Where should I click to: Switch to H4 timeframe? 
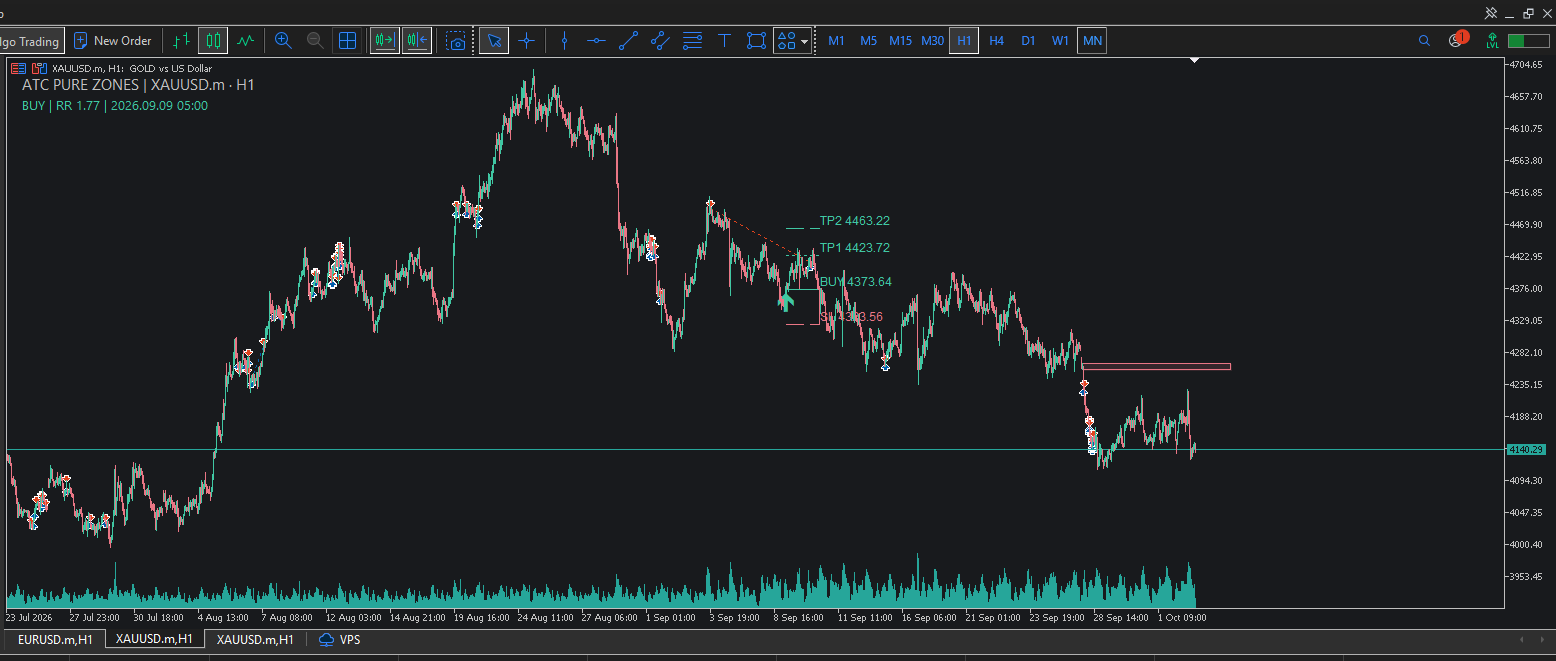point(996,41)
